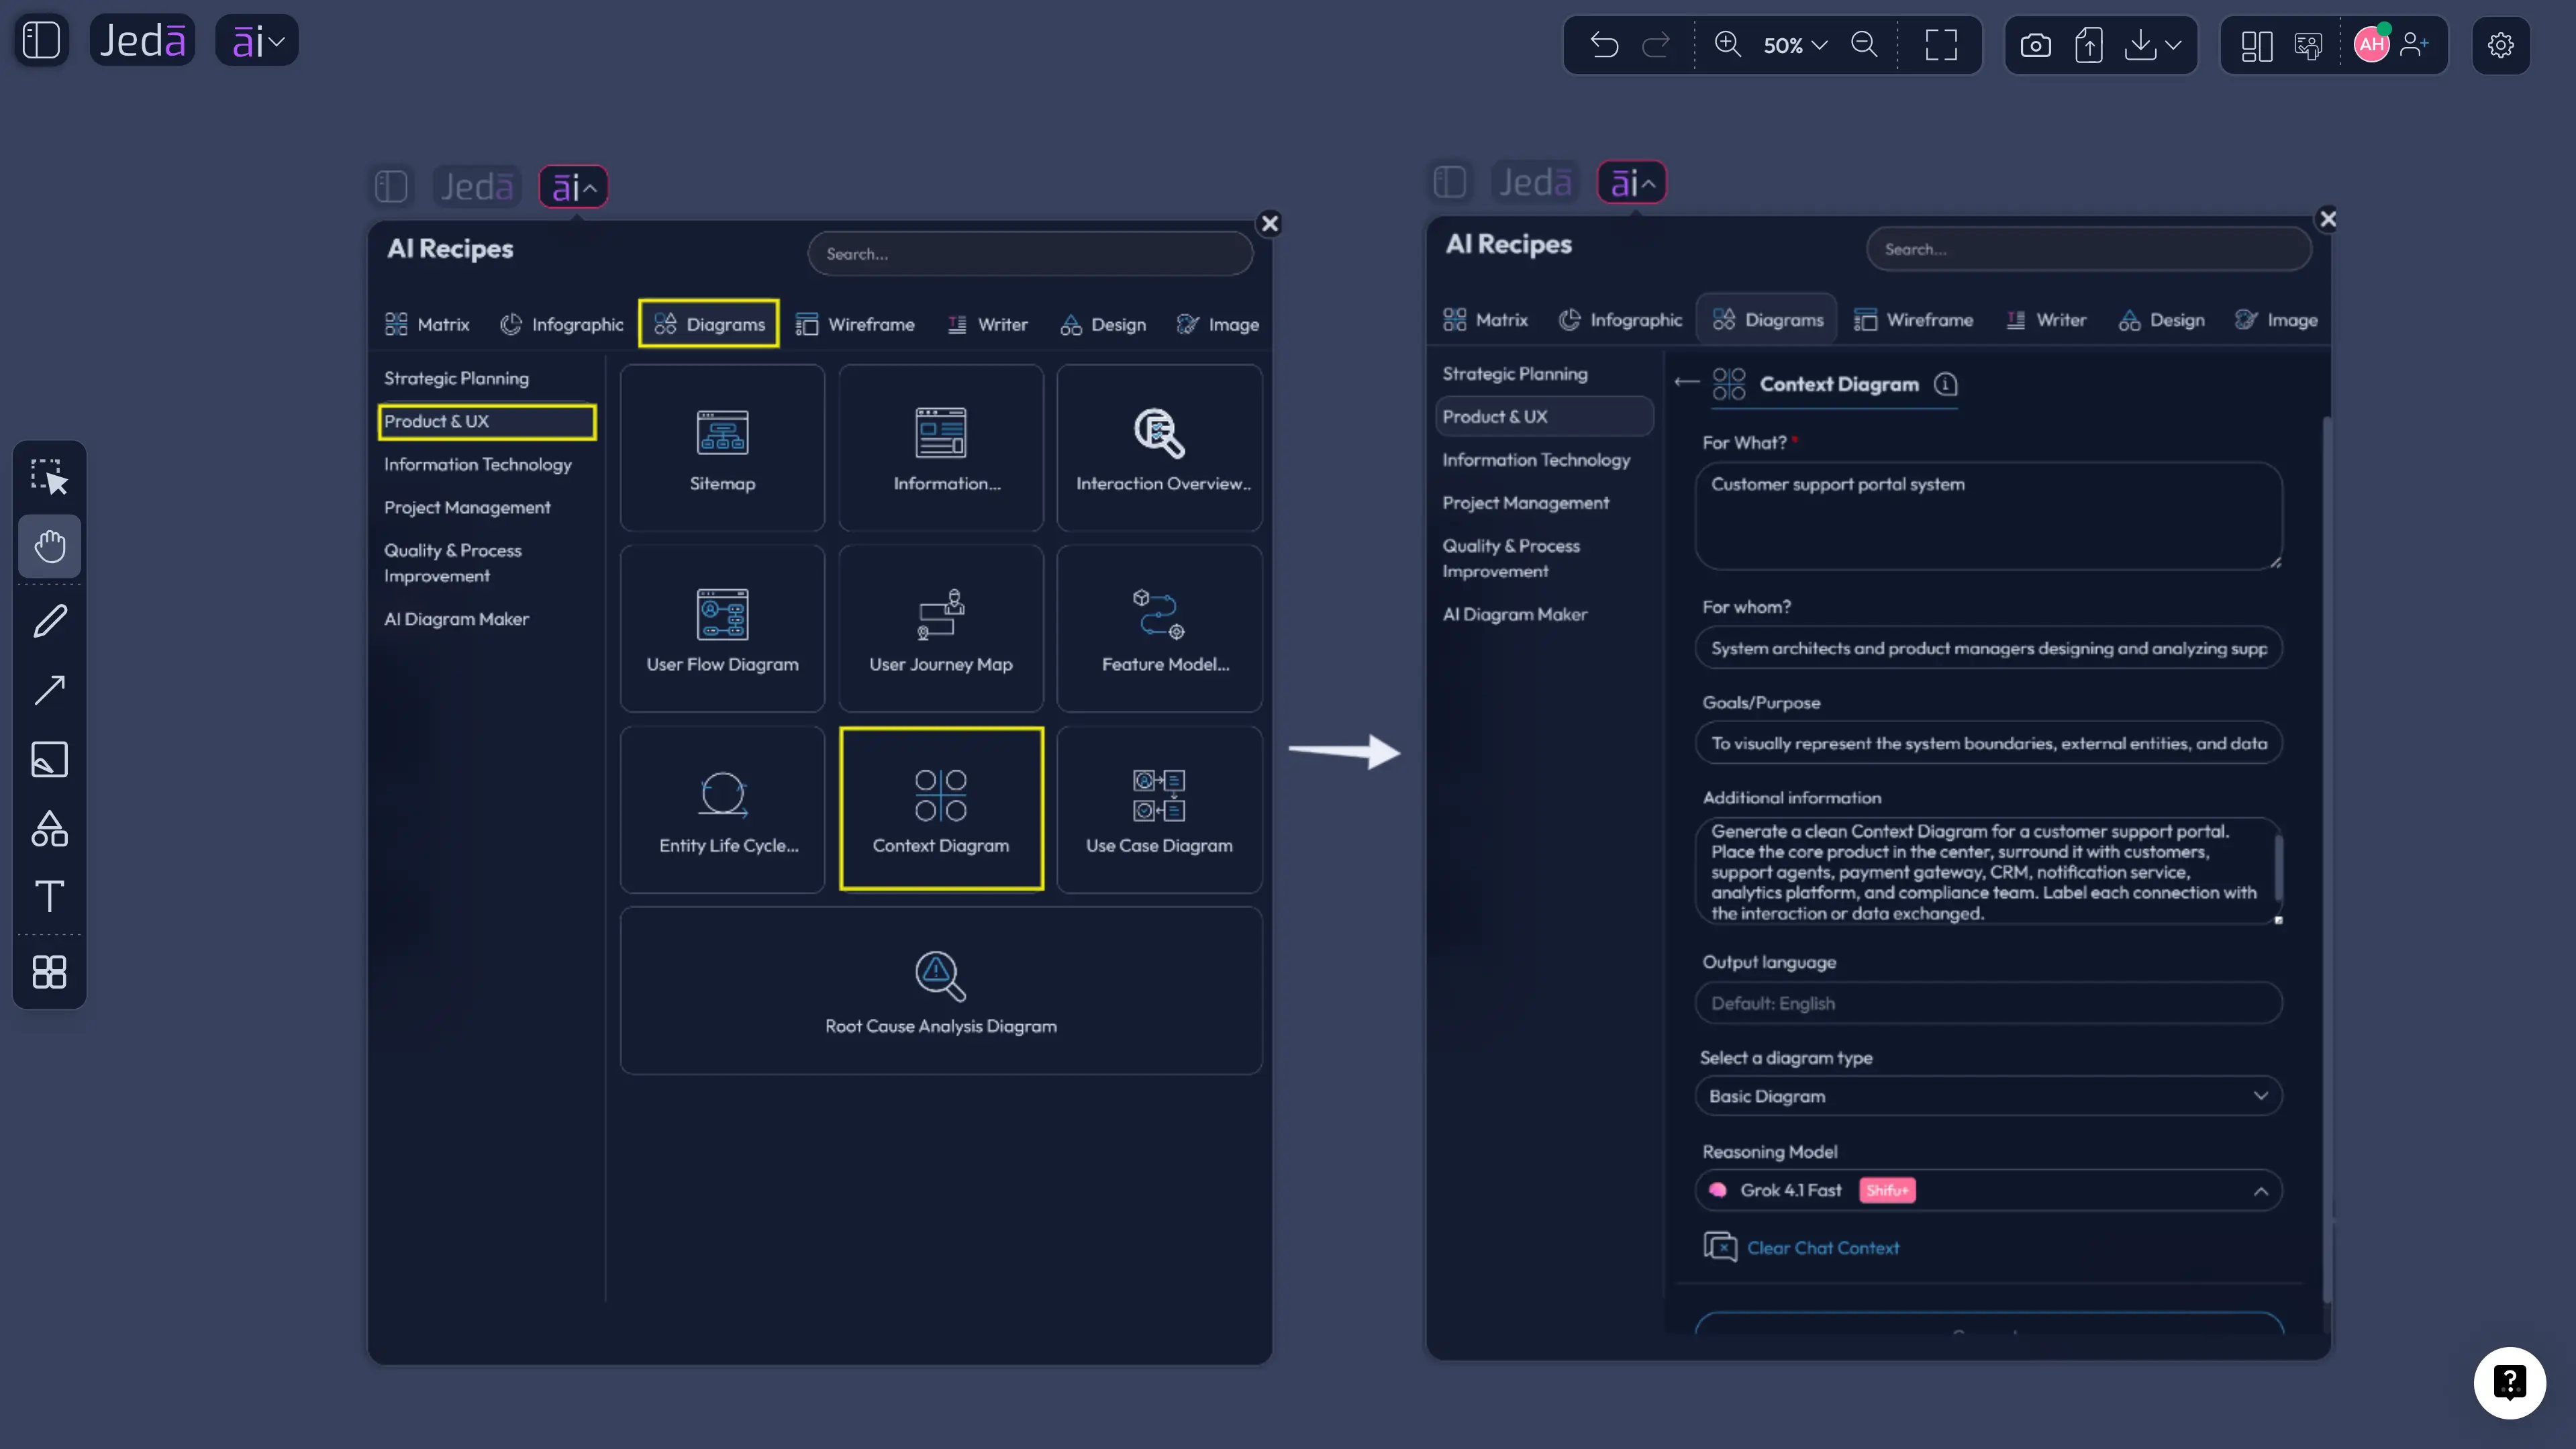
Task: Open the help question mark button
Action: pyautogui.click(x=2509, y=1383)
